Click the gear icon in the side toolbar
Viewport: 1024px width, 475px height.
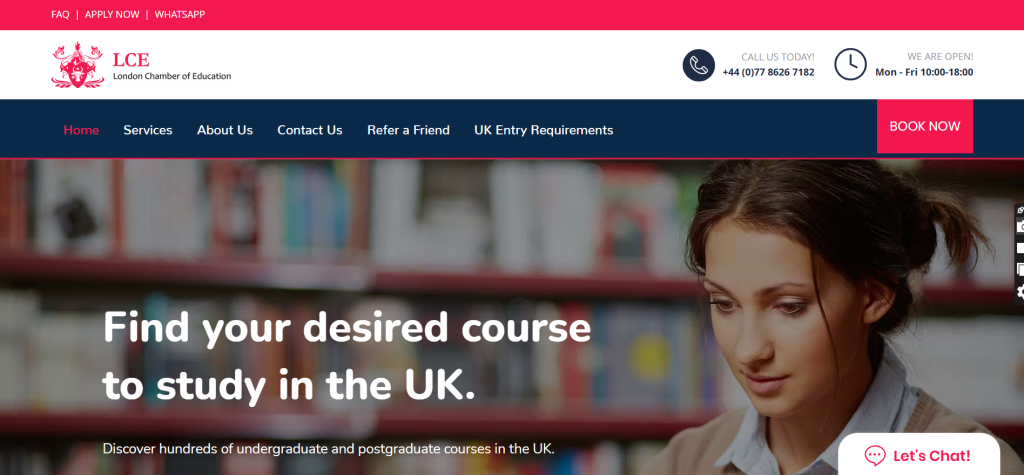click(1020, 291)
